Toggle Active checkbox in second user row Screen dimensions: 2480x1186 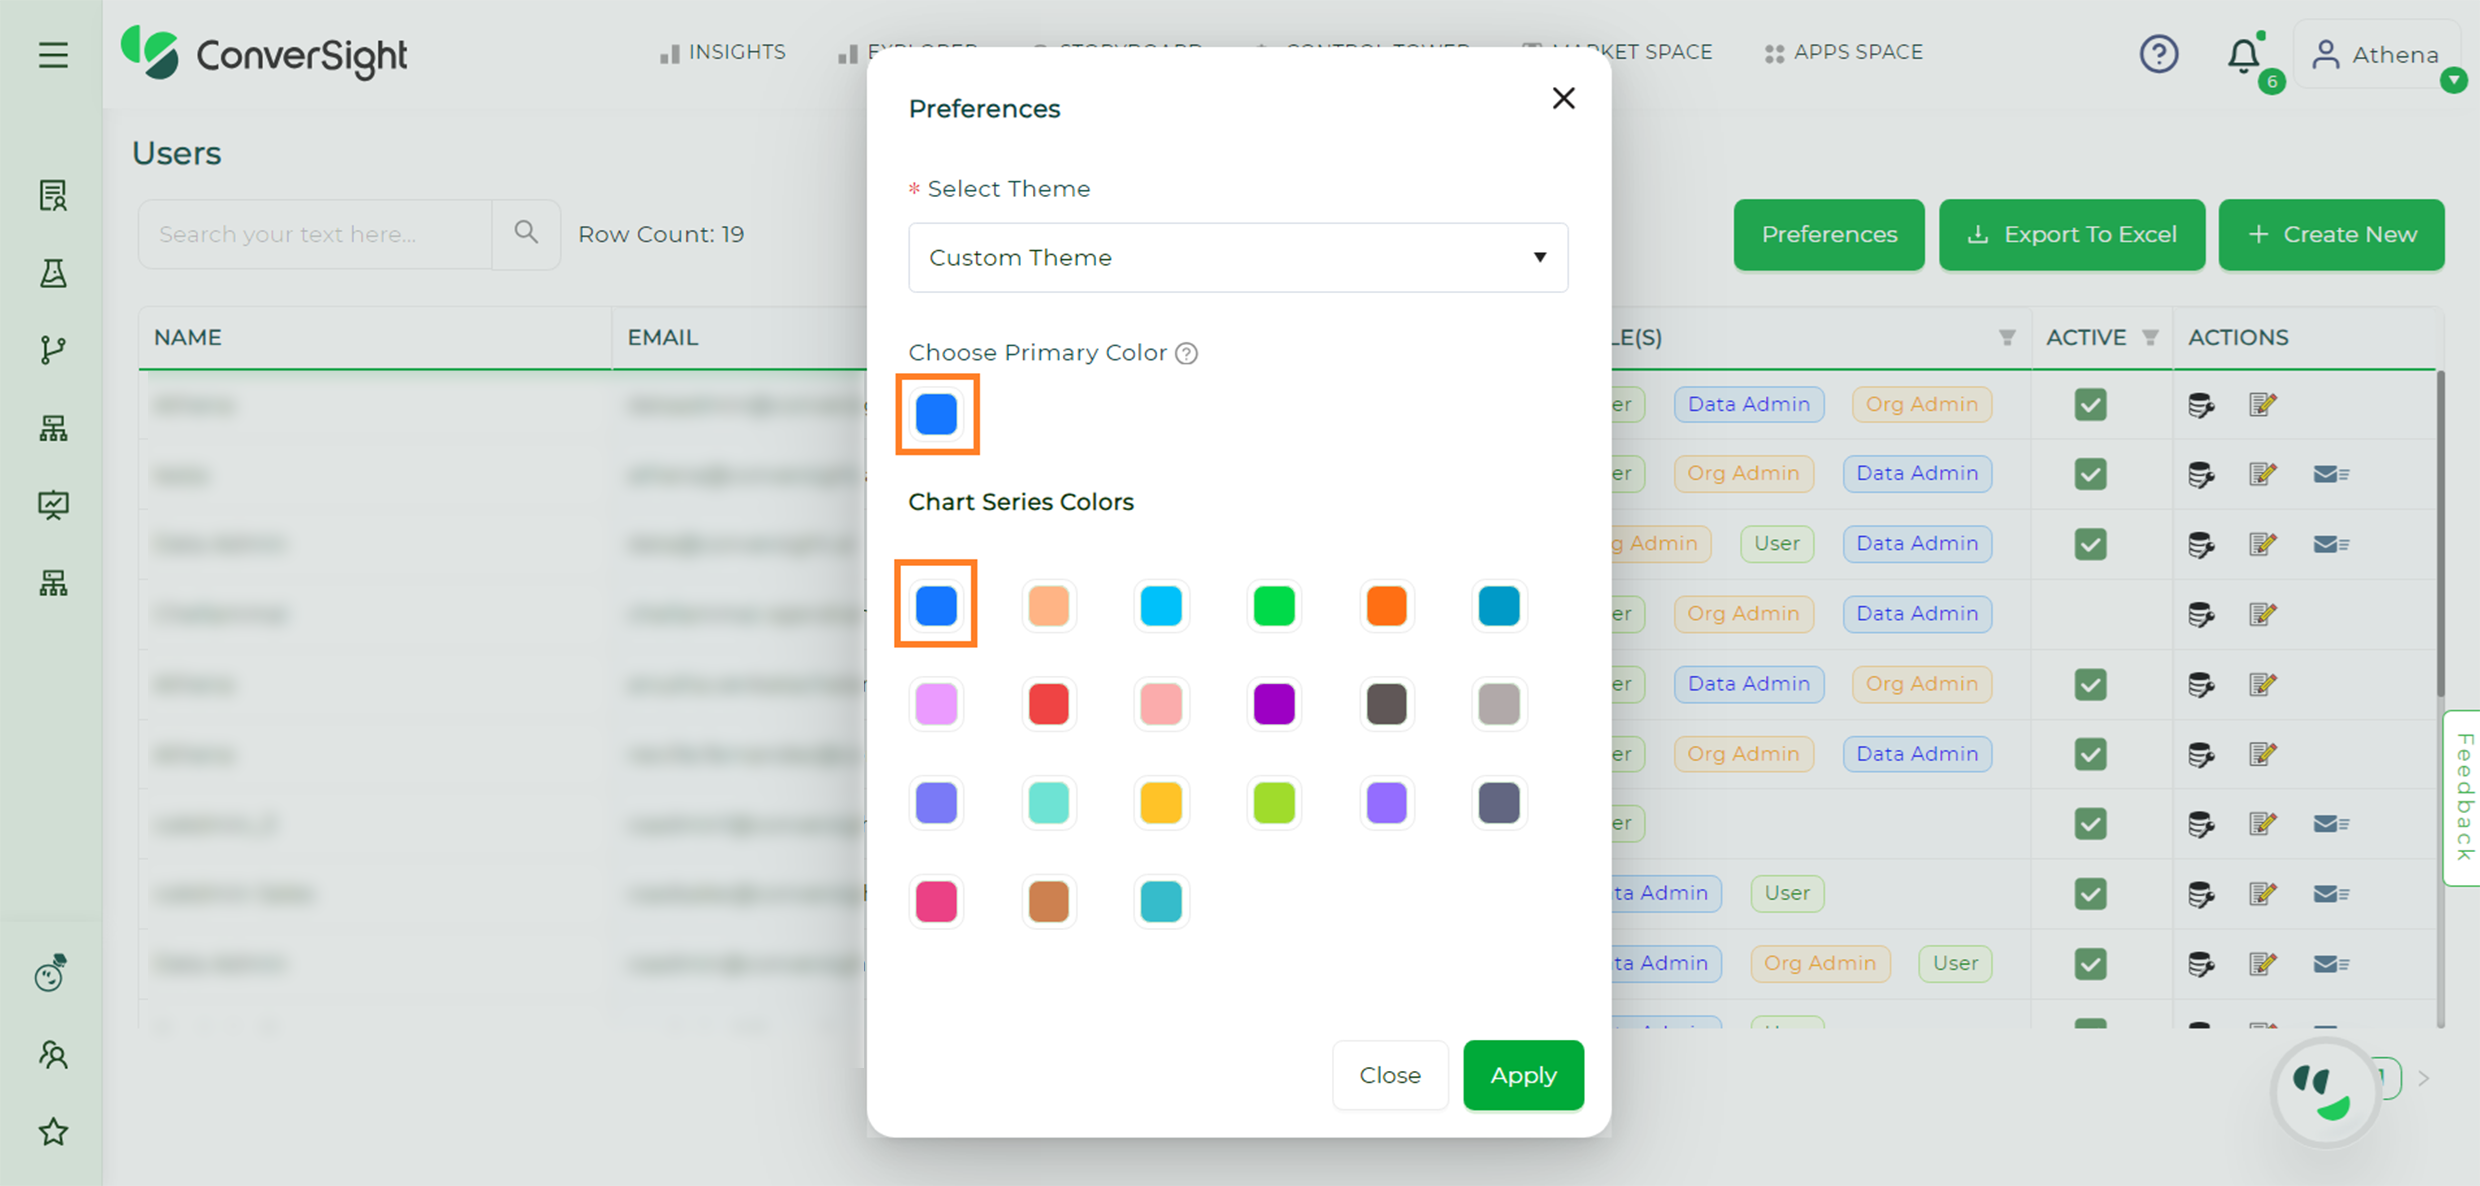[x=2090, y=474]
